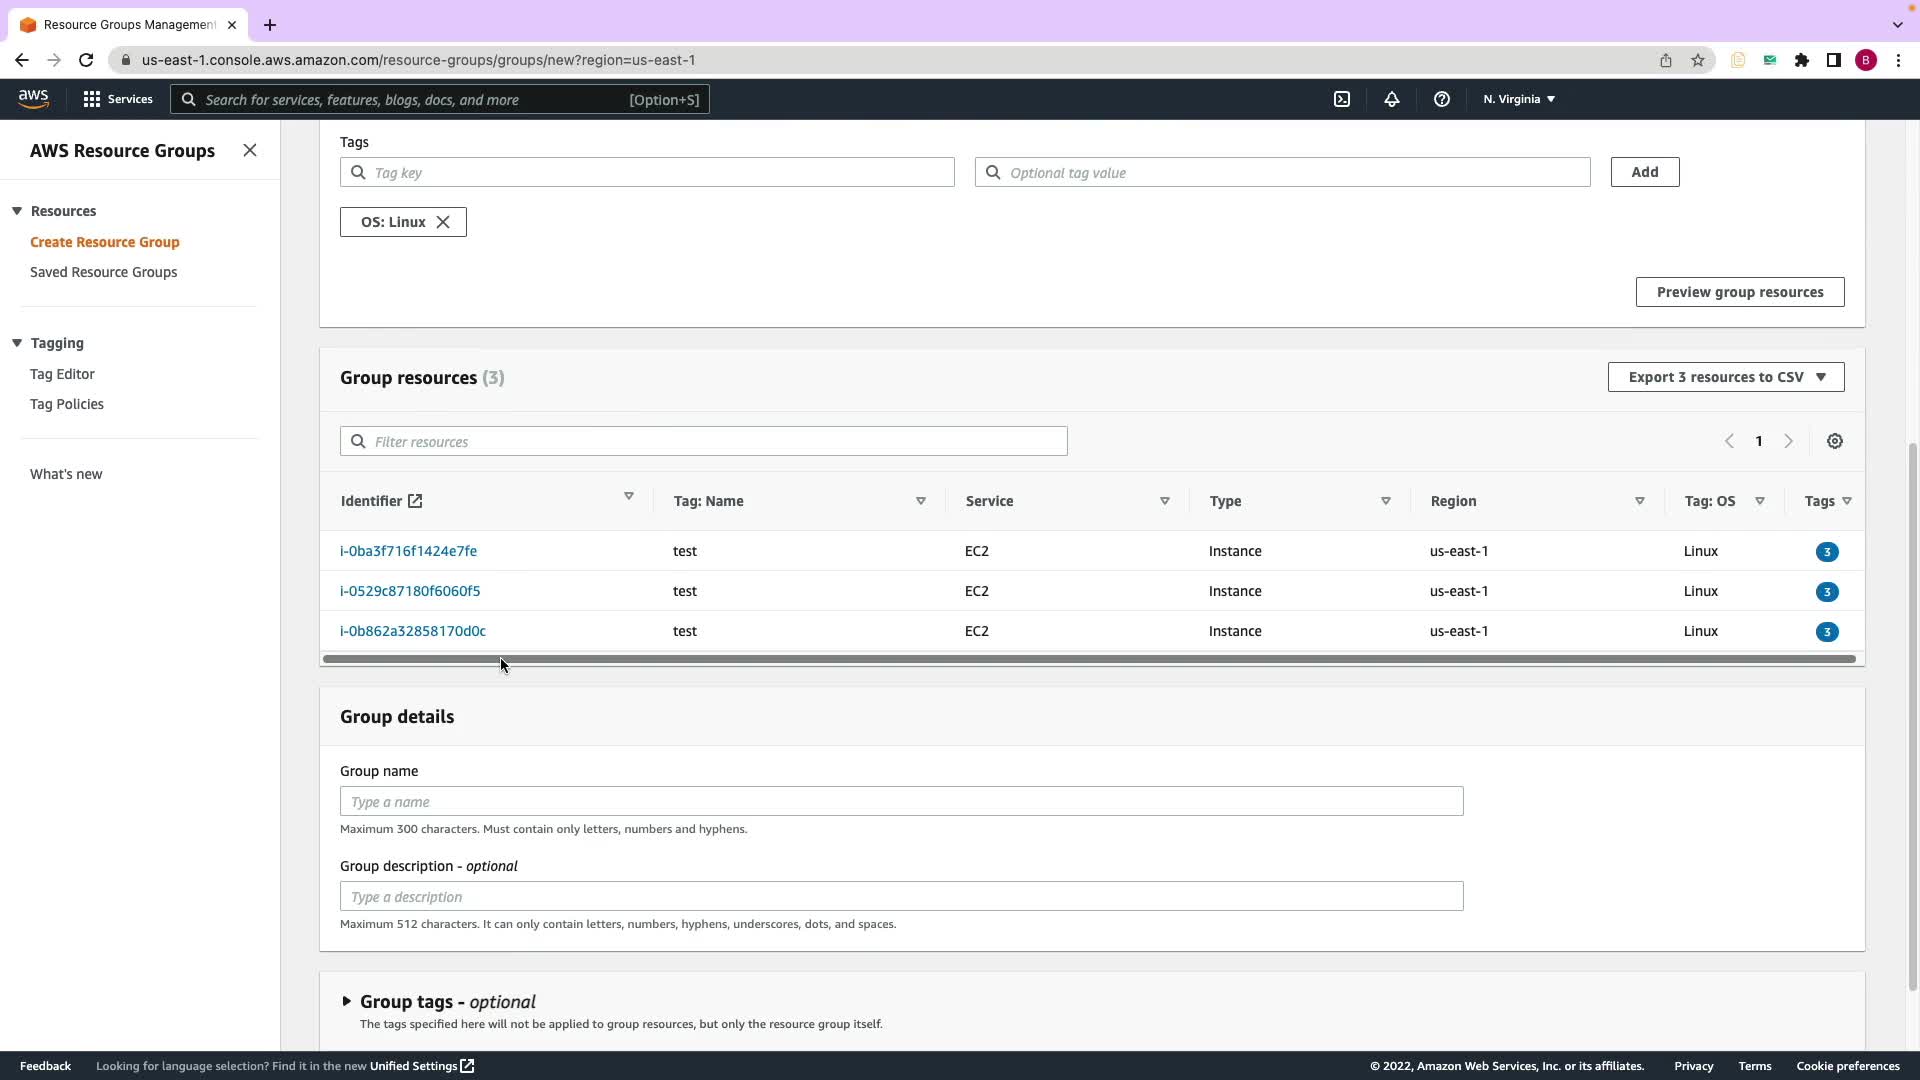Sort by the Service column

(1164, 501)
